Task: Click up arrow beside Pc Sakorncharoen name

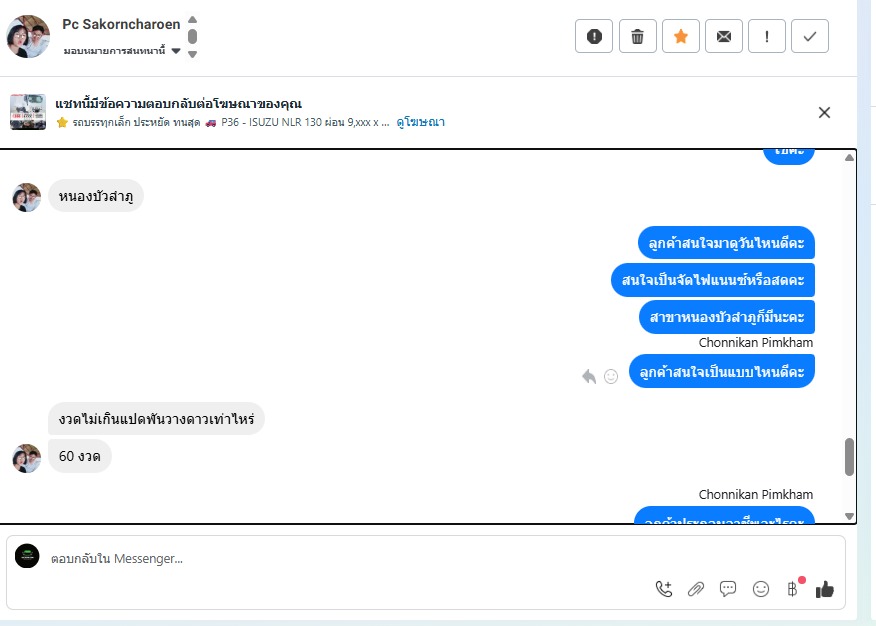Action: tap(192, 20)
